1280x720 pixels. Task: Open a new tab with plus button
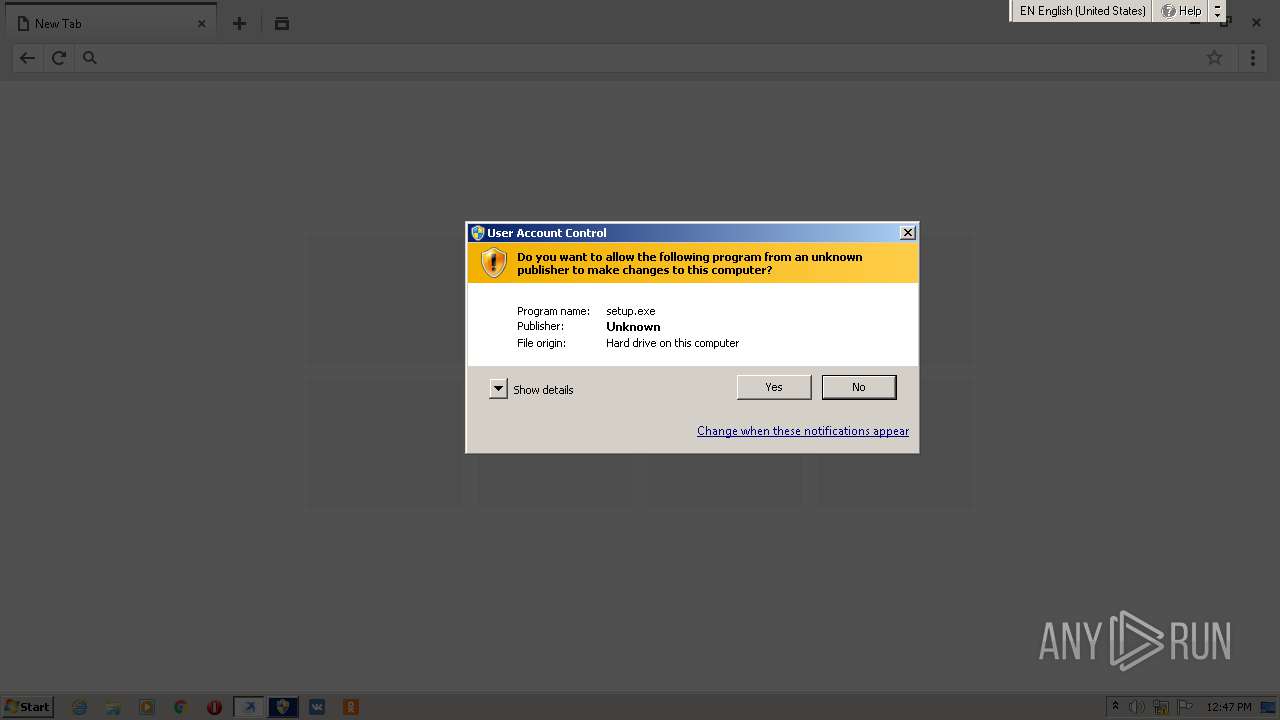click(239, 23)
